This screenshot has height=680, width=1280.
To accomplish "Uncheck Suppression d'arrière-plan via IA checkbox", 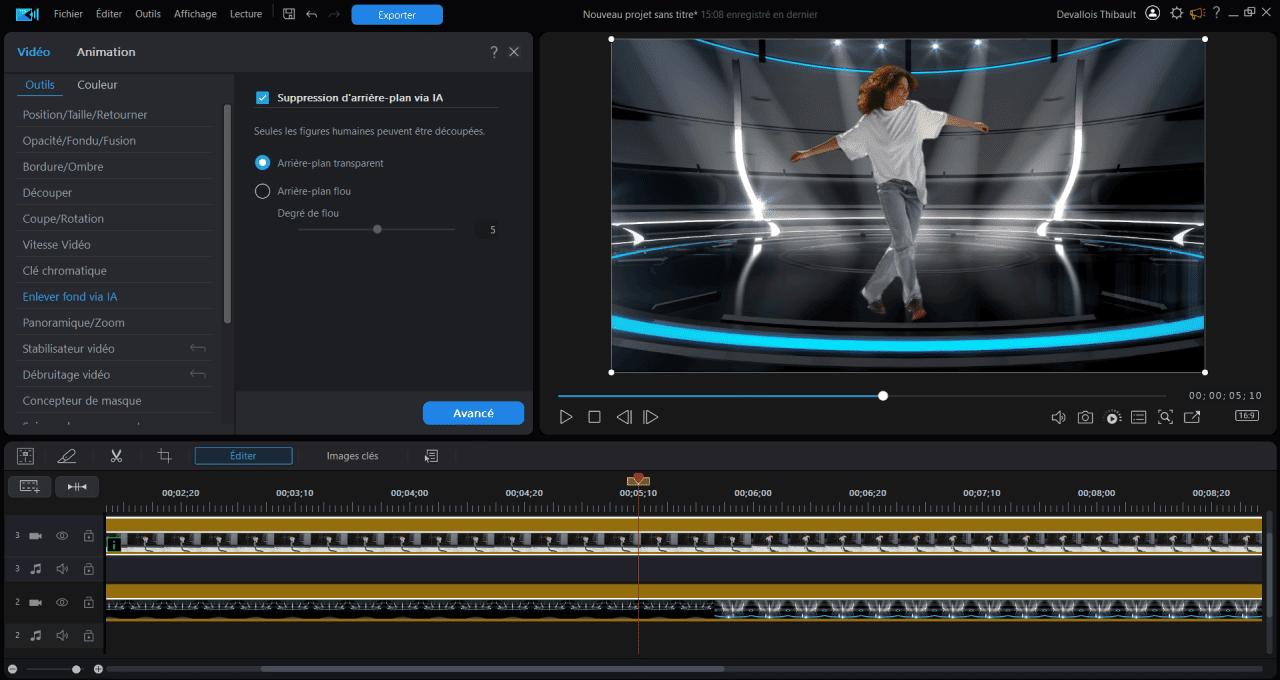I will pyautogui.click(x=263, y=98).
